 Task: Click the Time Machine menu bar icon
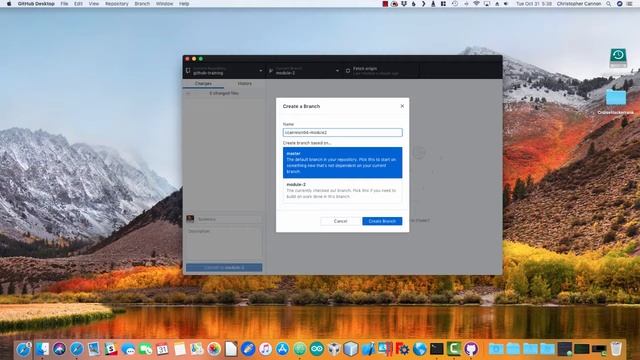click(455, 4)
